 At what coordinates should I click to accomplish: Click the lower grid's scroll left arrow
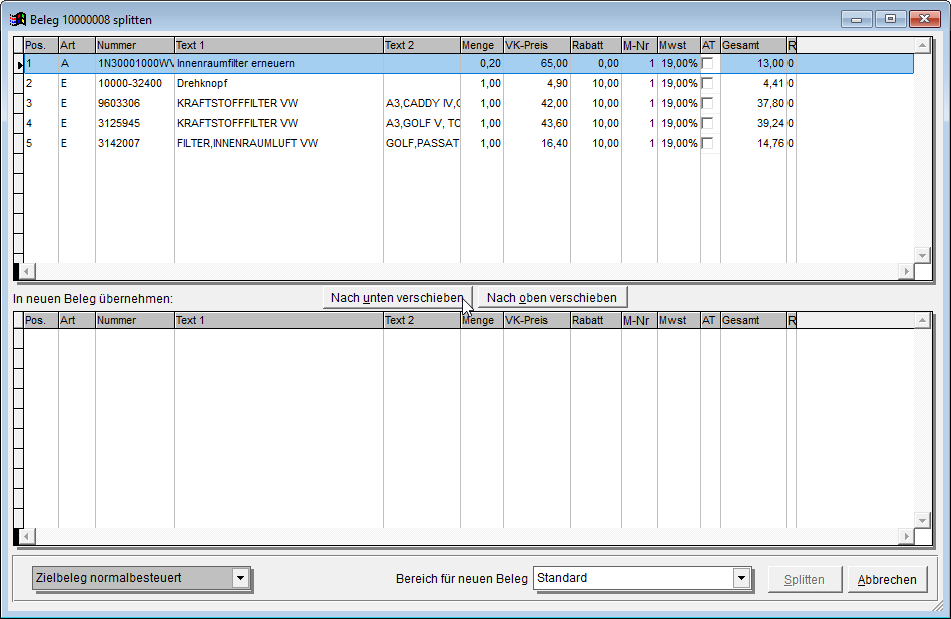(x=28, y=537)
